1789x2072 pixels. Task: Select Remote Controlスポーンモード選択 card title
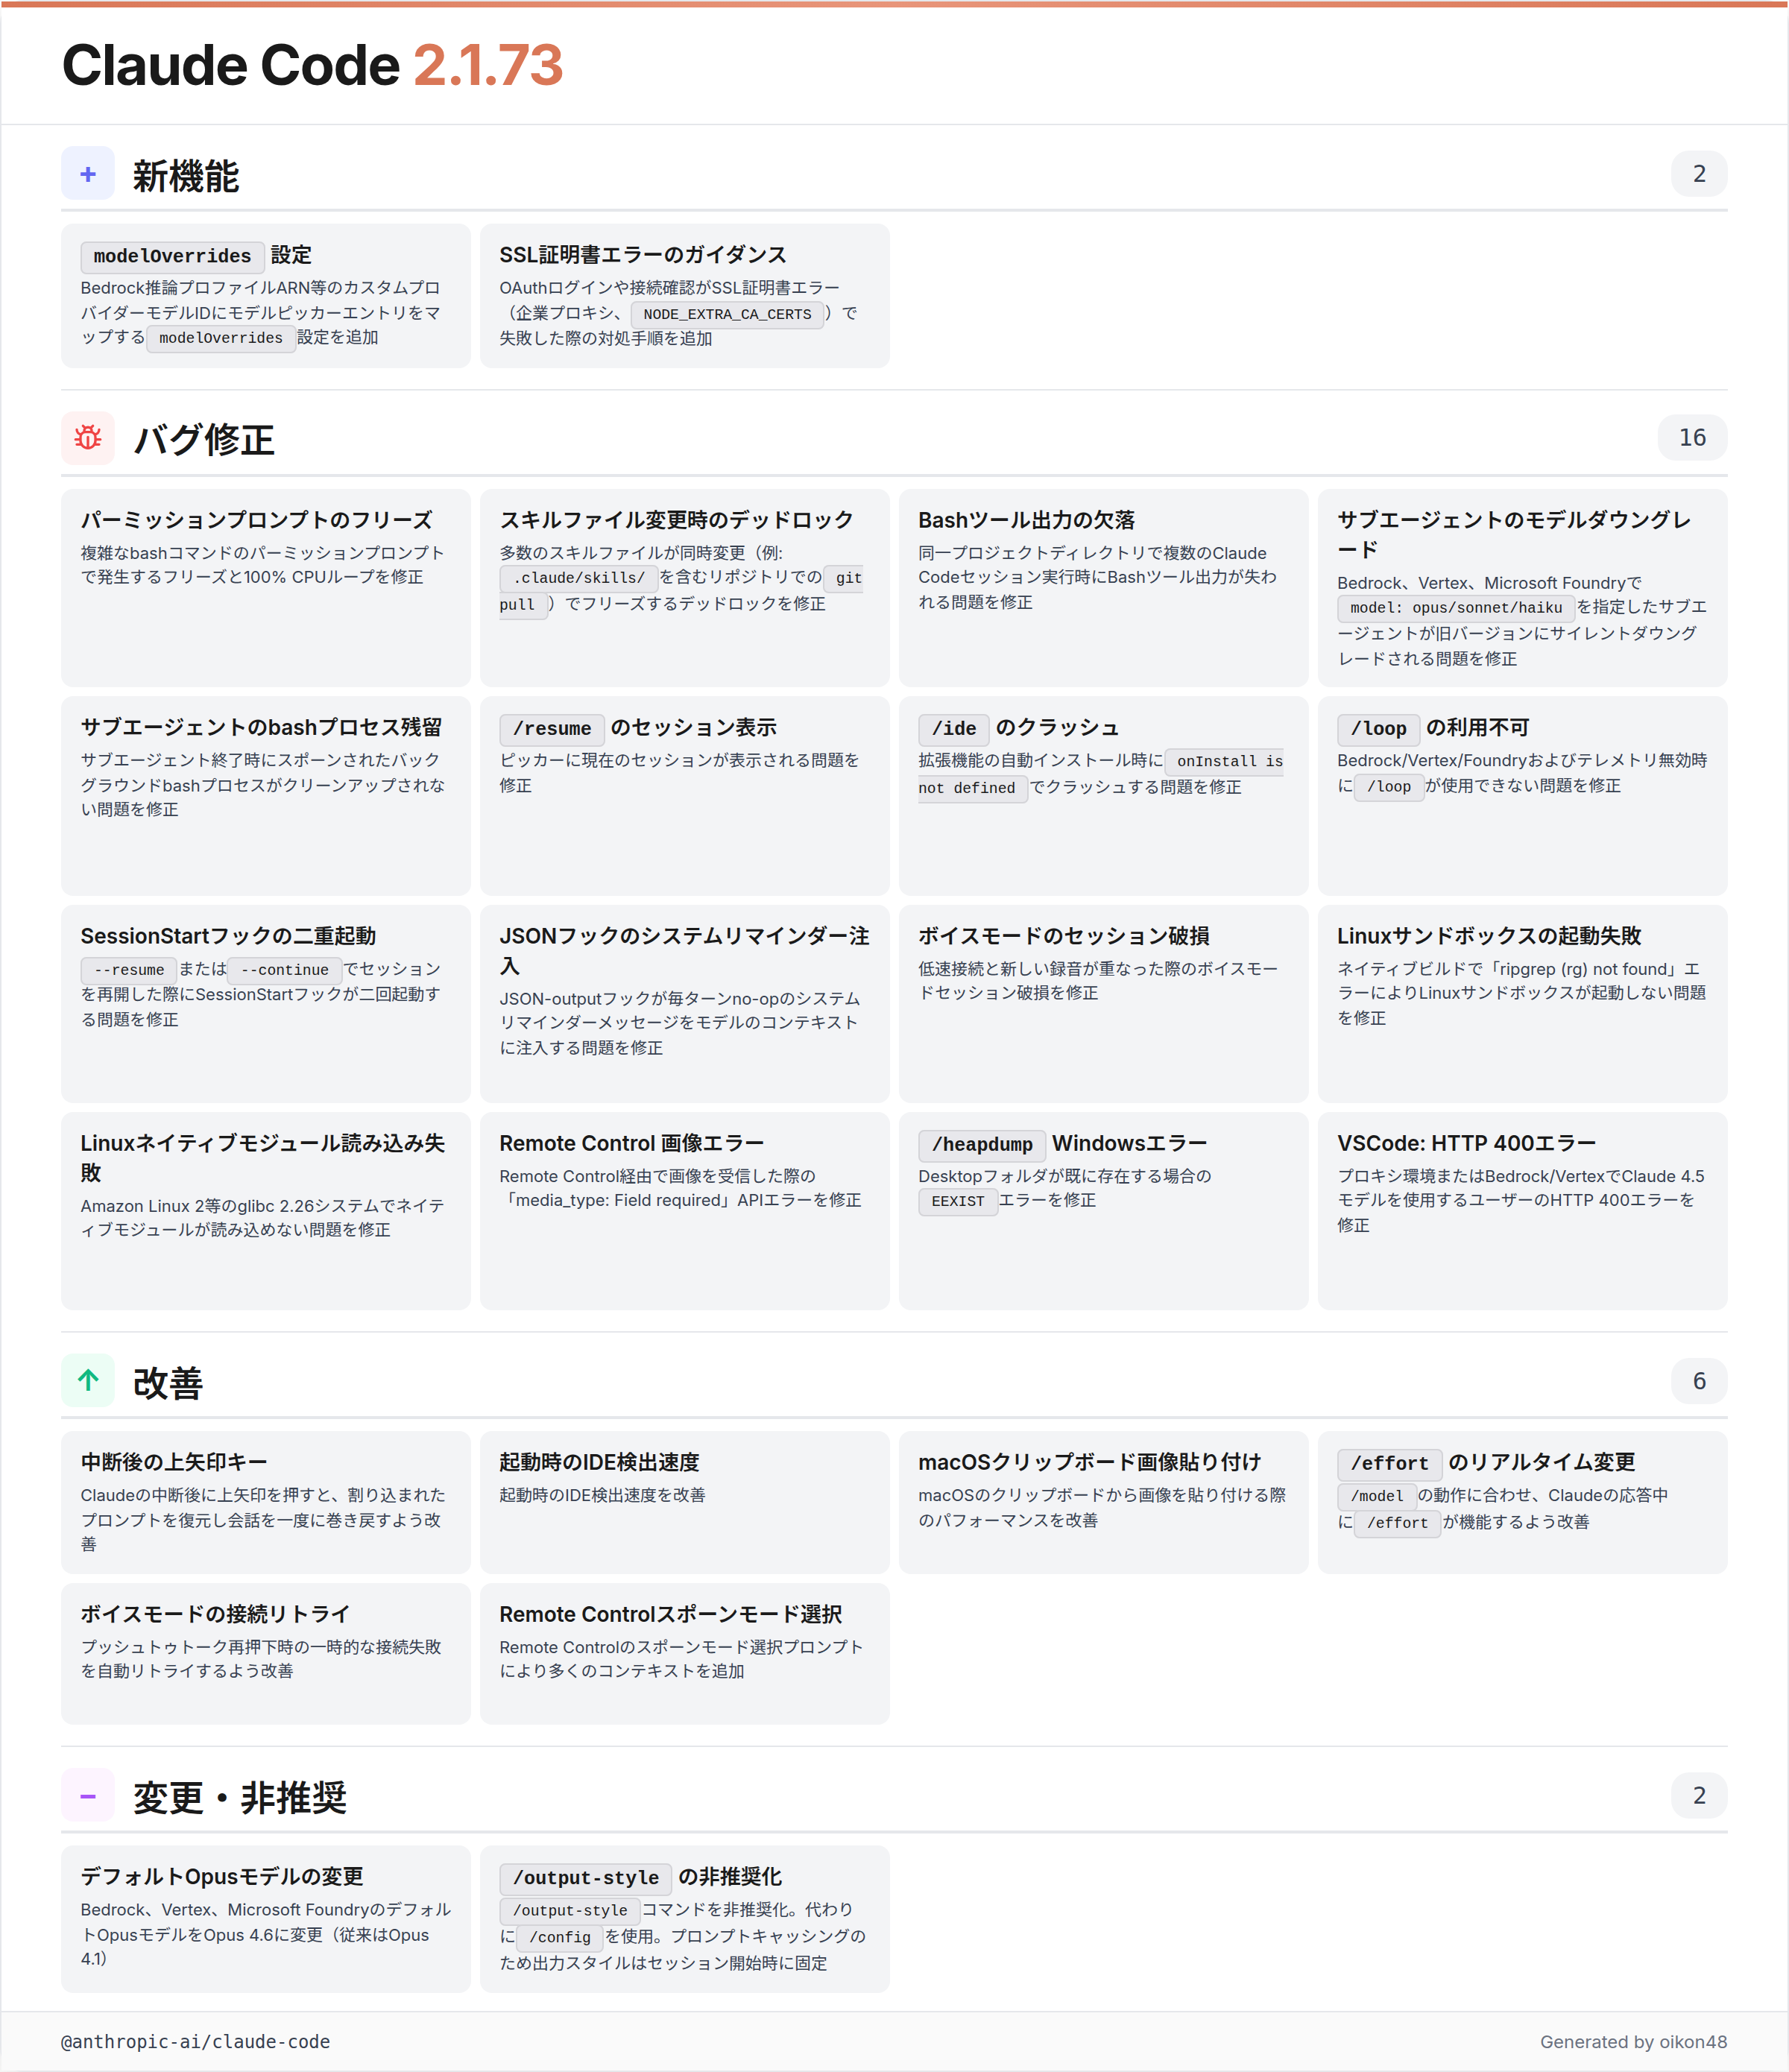pyautogui.click(x=671, y=1614)
